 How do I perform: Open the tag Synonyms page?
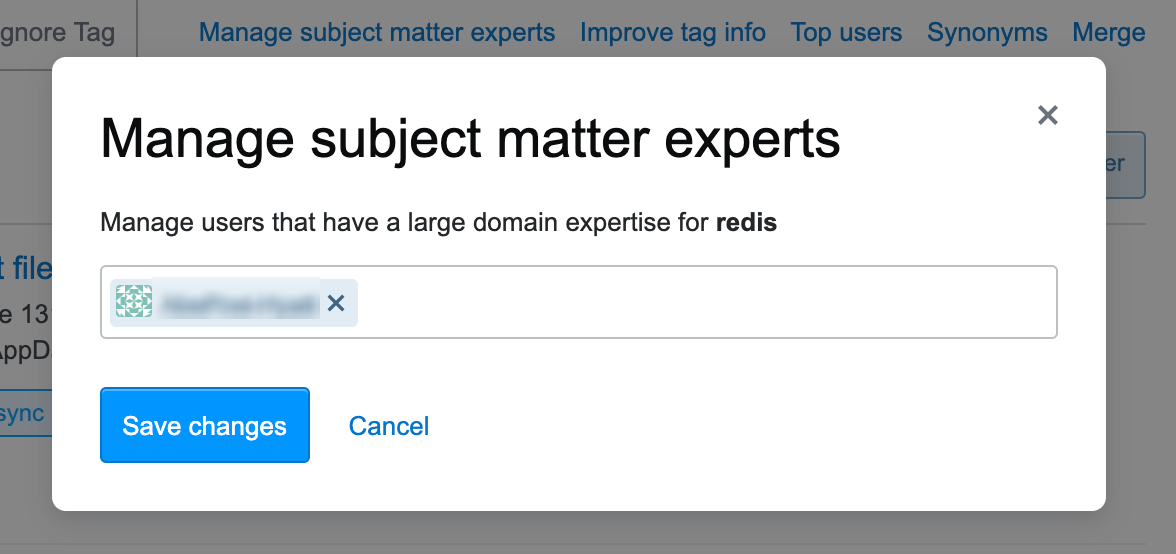(987, 32)
